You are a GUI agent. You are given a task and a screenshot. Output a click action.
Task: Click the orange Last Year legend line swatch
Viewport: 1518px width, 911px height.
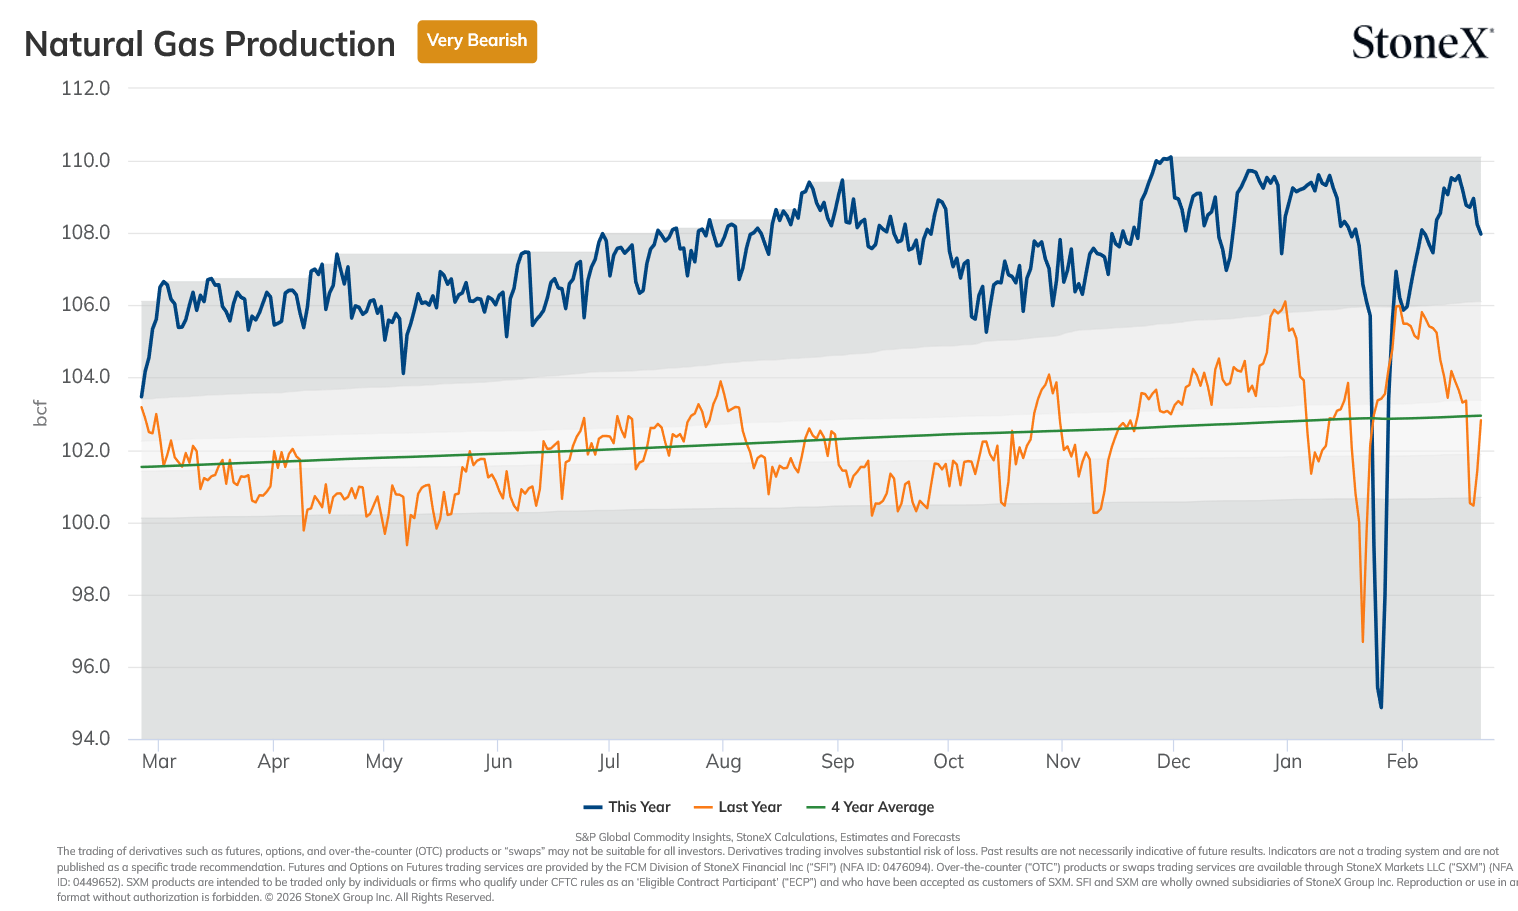tap(703, 807)
